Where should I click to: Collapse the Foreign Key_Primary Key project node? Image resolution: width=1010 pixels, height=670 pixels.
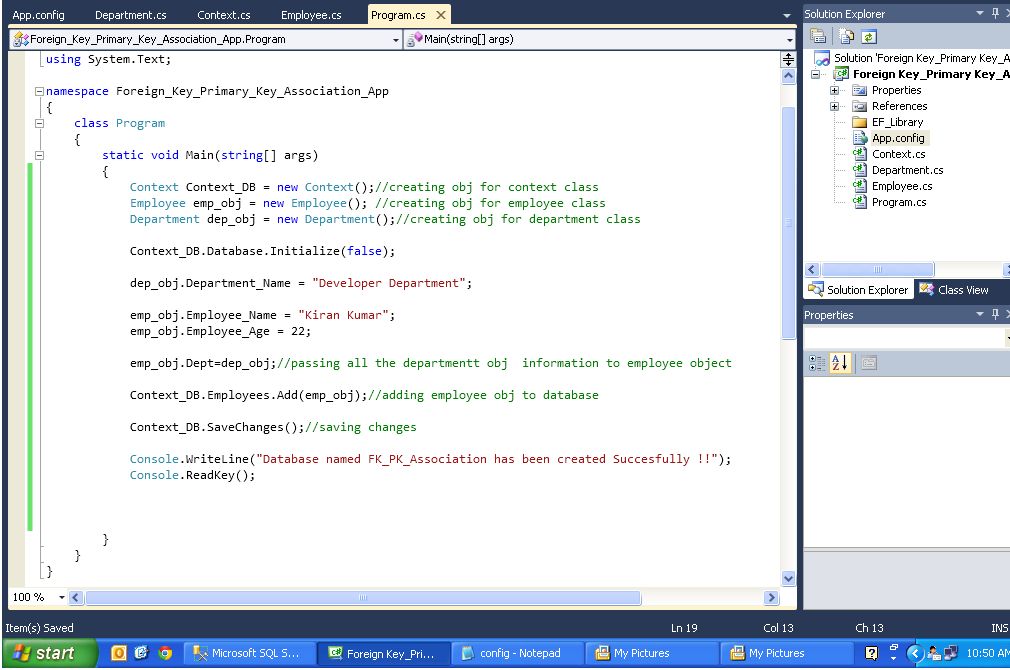816,75
